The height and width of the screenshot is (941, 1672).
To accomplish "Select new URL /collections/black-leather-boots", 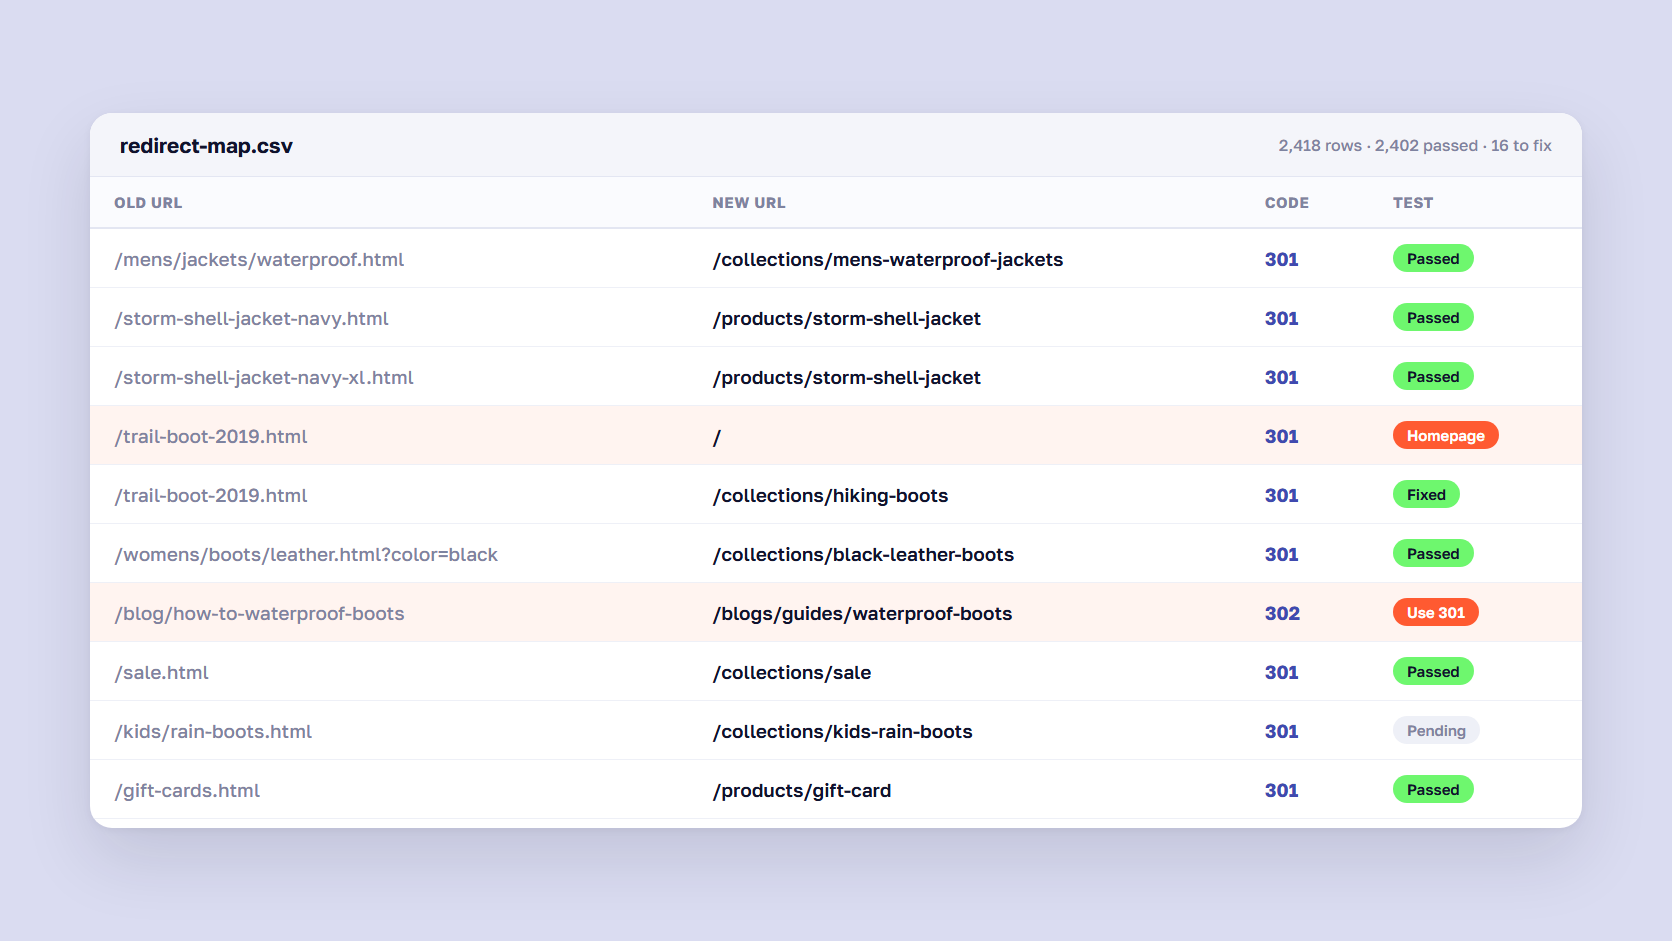I will [x=863, y=555].
